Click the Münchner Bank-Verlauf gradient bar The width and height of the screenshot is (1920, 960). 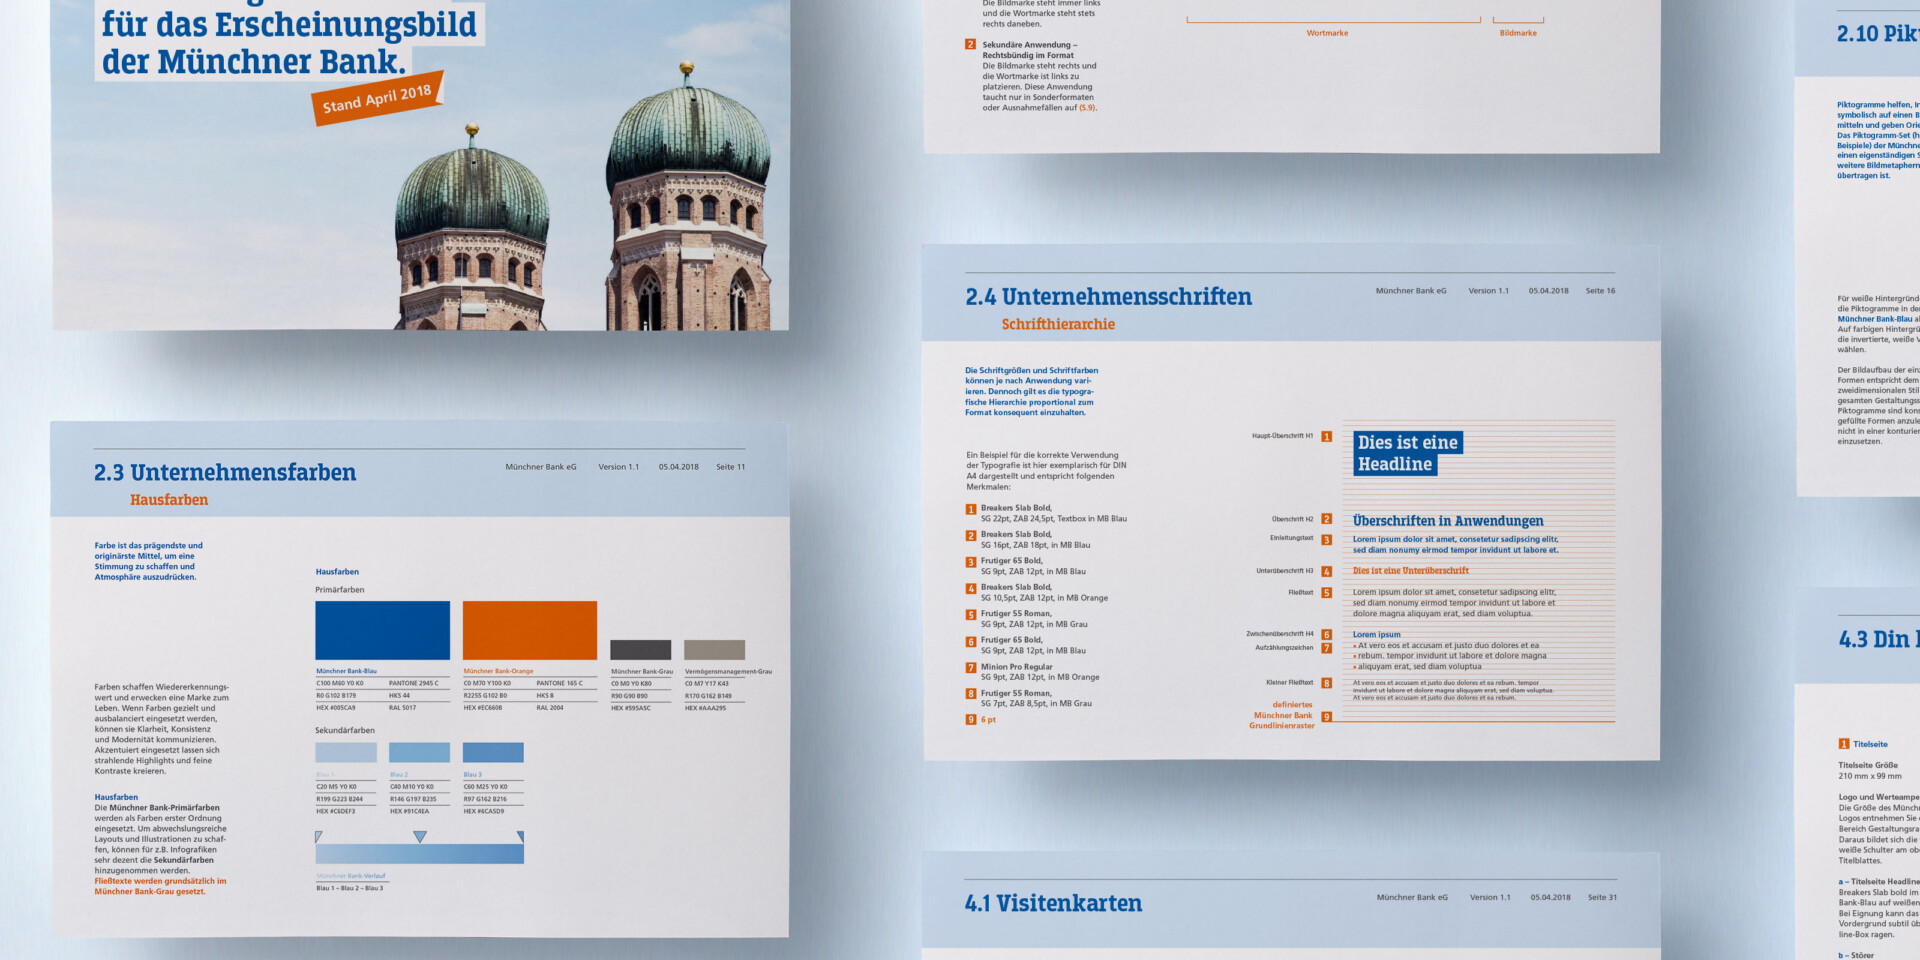click(x=420, y=854)
